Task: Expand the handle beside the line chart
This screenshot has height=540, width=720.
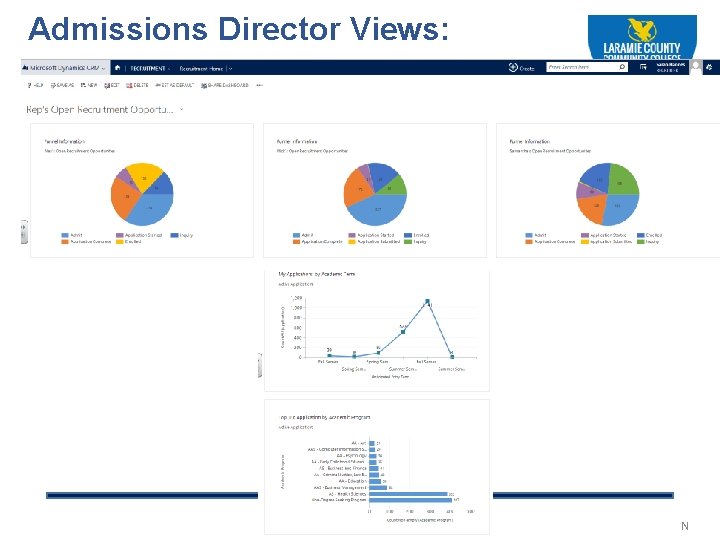Action: pos(260,366)
